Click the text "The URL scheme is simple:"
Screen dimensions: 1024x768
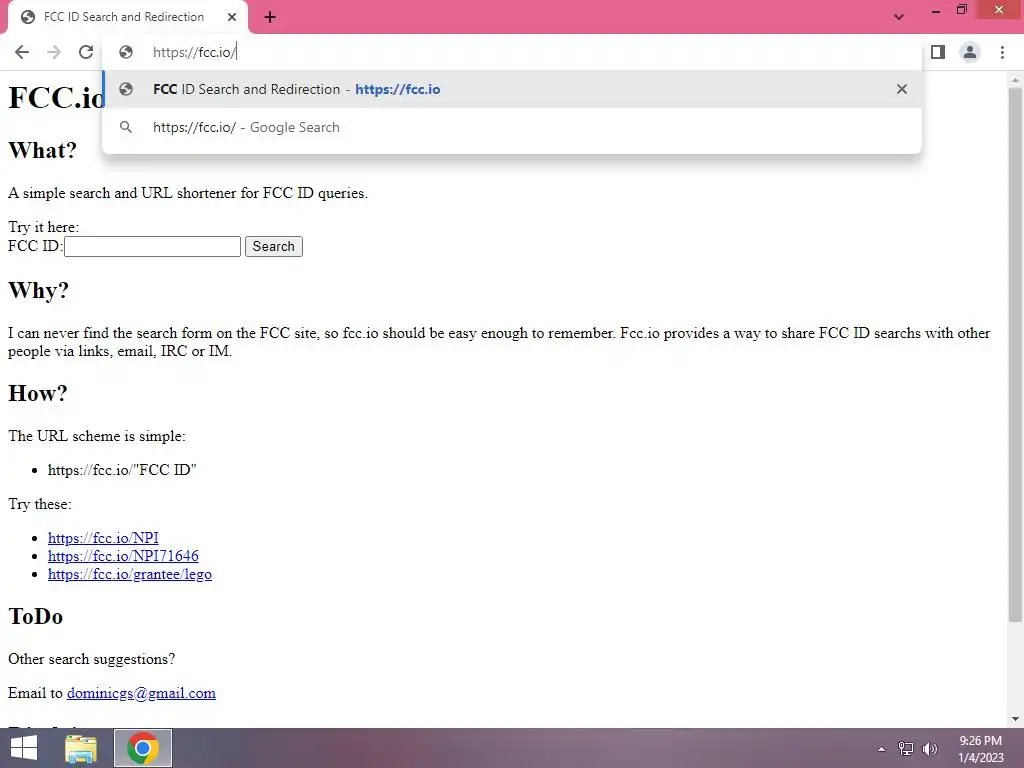tap(97, 436)
